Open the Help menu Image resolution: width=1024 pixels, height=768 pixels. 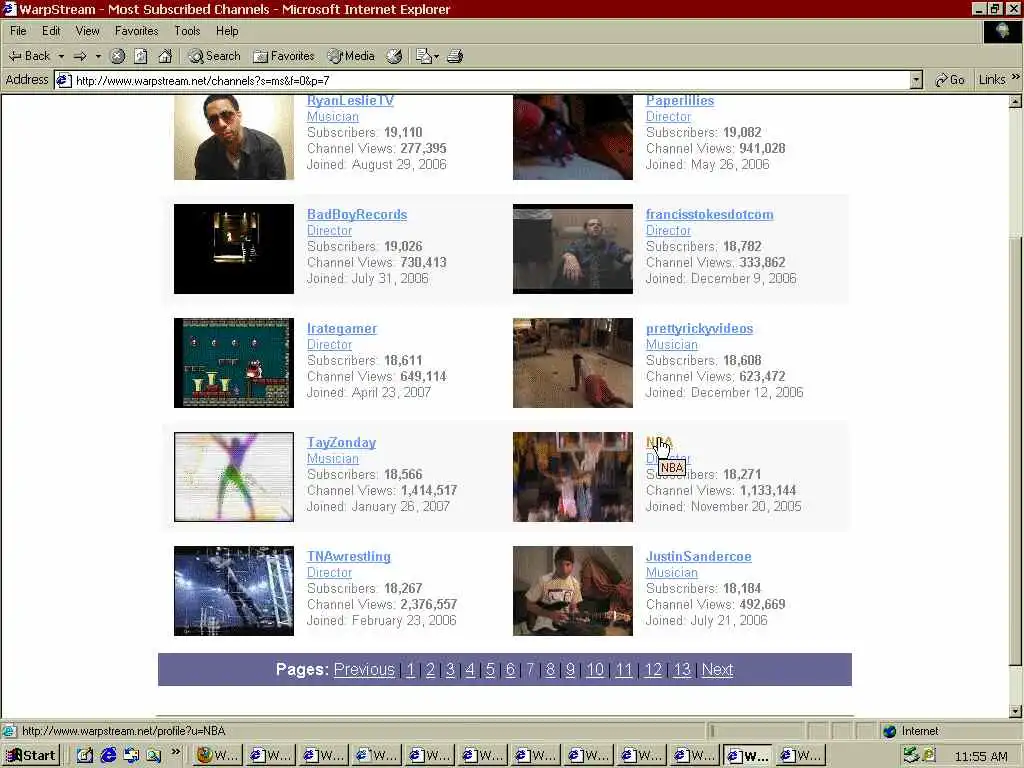click(x=227, y=31)
